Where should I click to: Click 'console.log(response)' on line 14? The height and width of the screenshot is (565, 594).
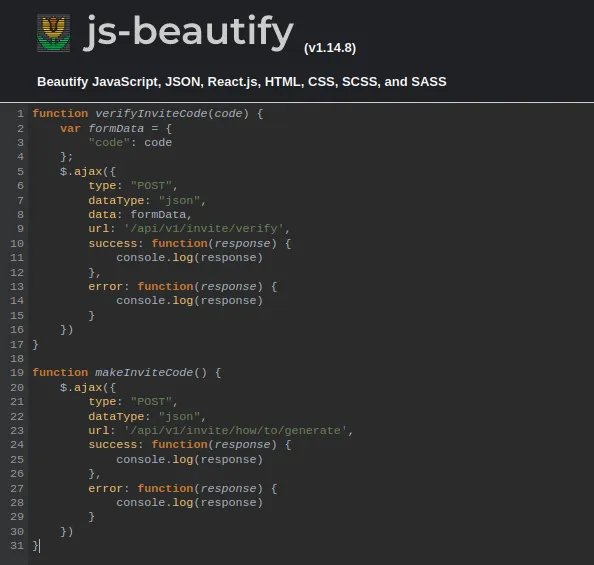[x=189, y=300]
